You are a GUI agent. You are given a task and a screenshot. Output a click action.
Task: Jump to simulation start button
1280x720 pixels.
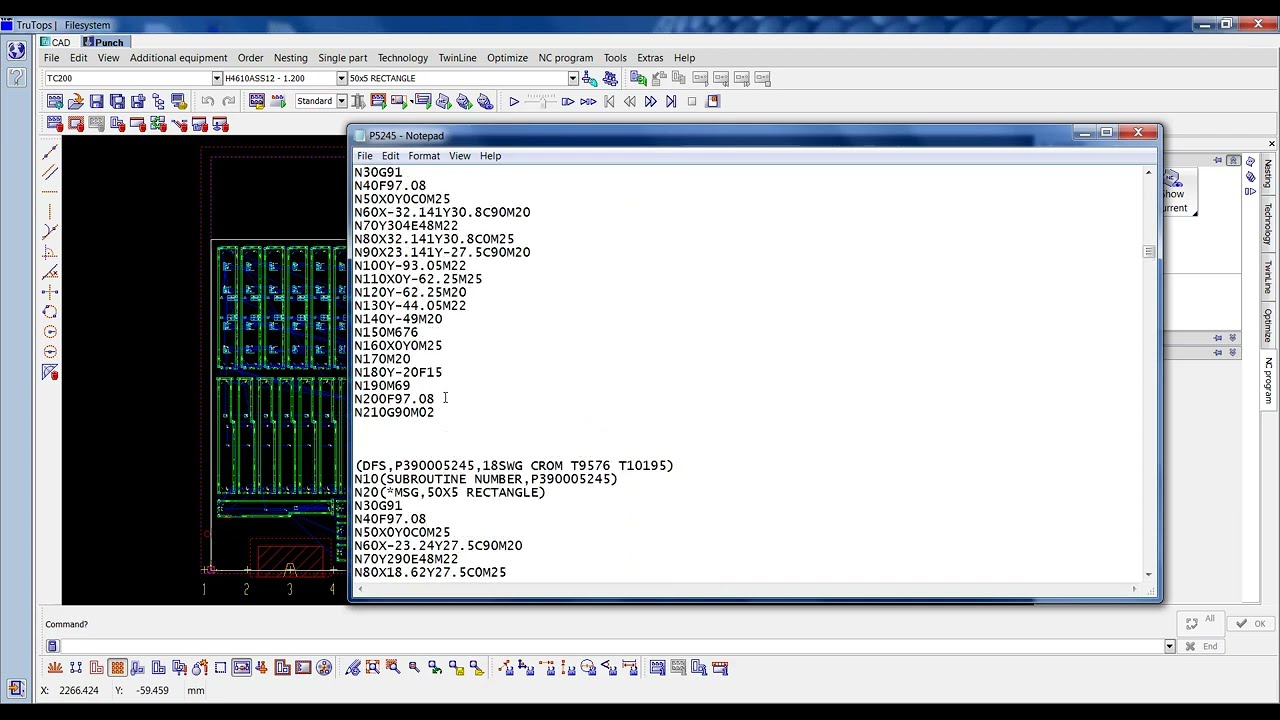click(x=609, y=101)
